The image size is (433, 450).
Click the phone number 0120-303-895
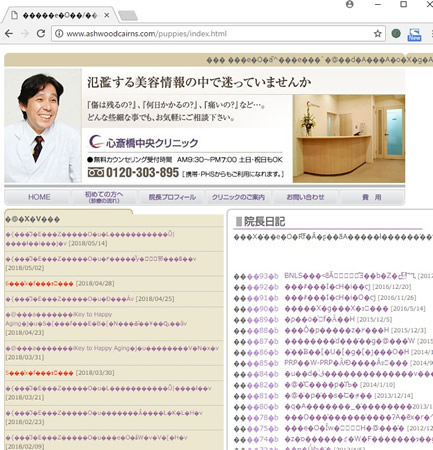(143, 173)
